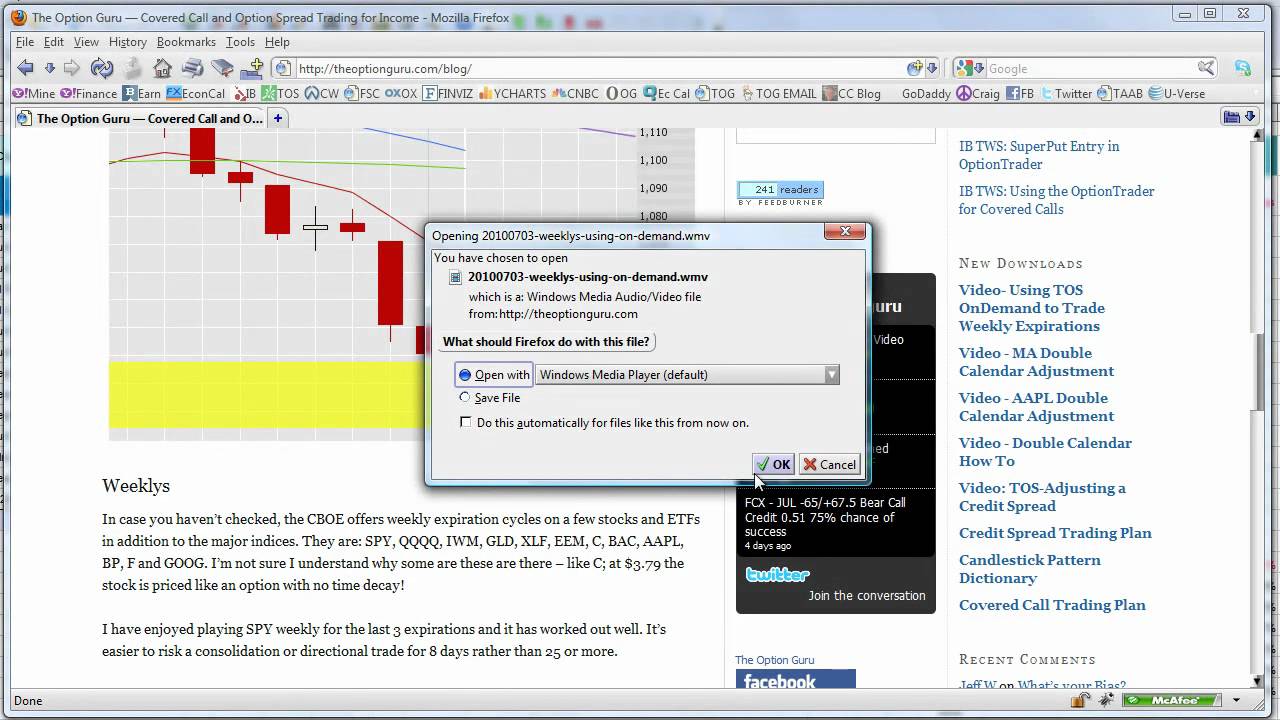Open Video - MA Double Calendar Adjustment link

[x=1036, y=362]
